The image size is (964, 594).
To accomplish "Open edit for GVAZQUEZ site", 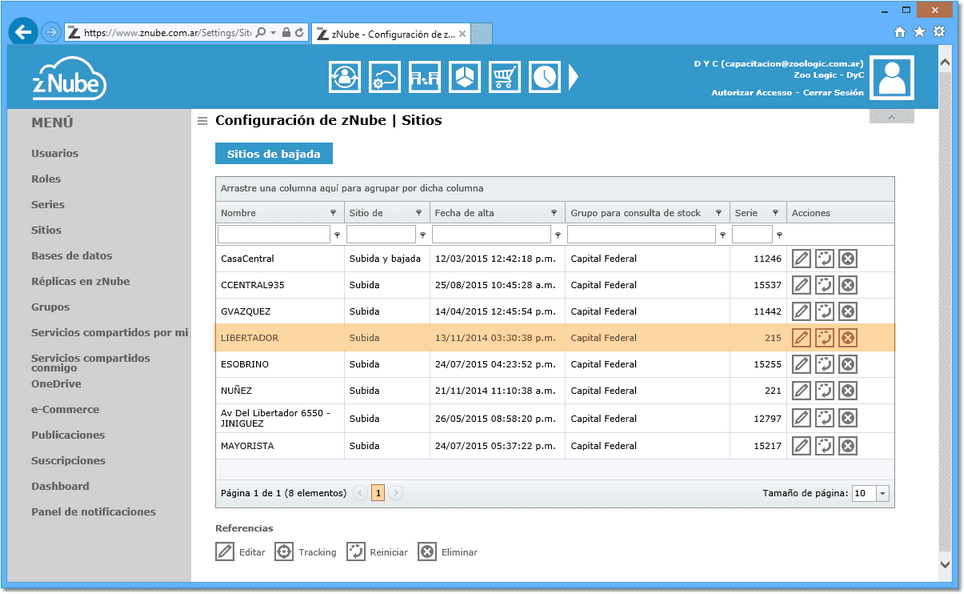I will (801, 312).
